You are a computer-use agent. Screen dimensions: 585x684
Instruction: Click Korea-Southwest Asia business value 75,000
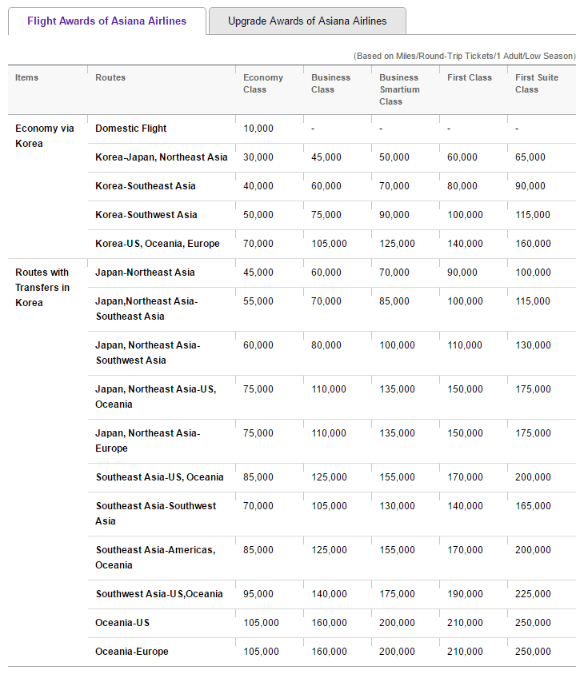click(326, 215)
